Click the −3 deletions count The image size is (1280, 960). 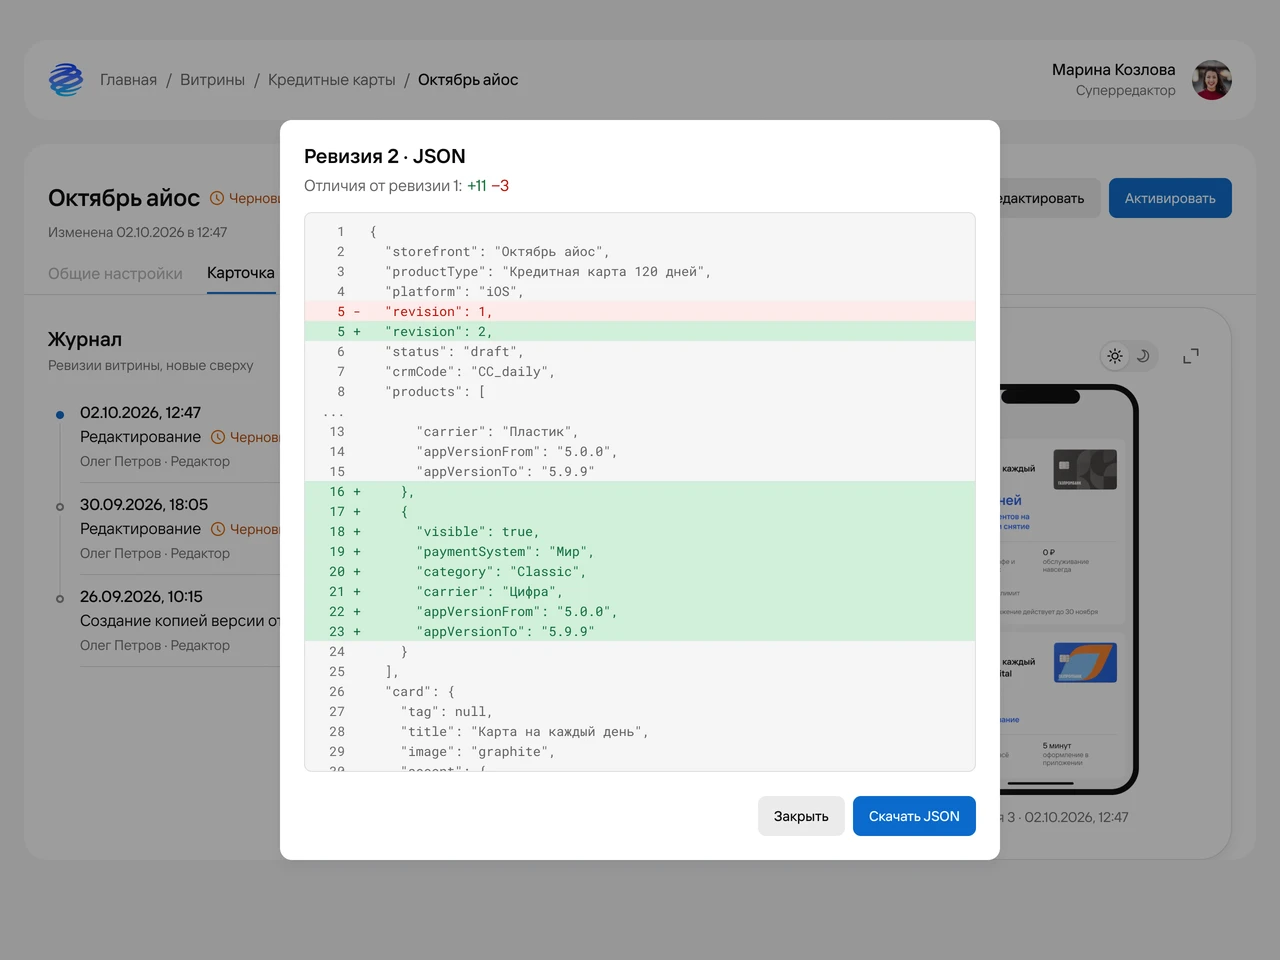[x=500, y=186]
